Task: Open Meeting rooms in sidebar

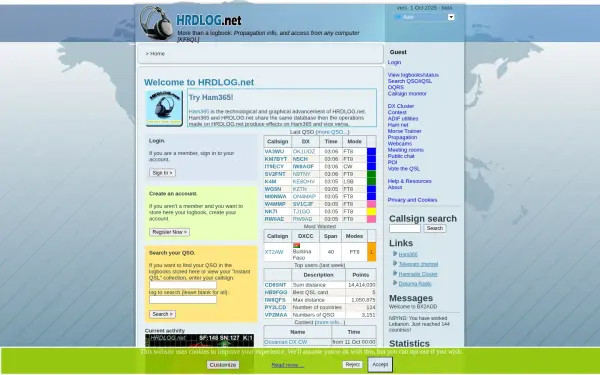Action: (x=406, y=150)
